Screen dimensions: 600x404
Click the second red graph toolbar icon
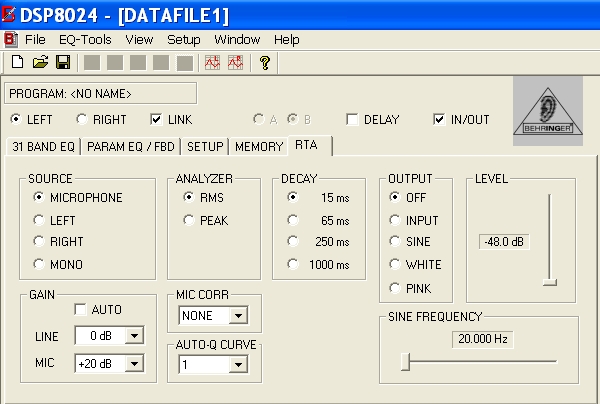(235, 62)
